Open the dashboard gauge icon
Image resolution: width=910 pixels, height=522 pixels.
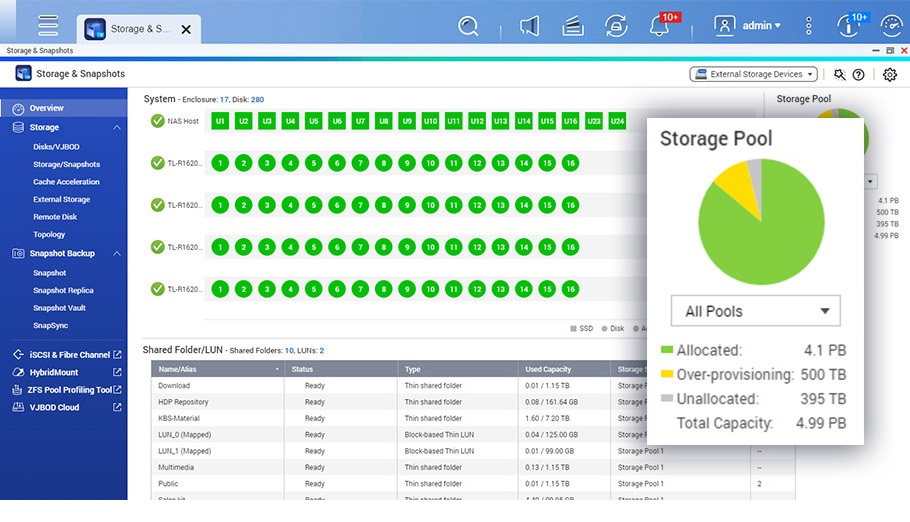[x=891, y=26]
